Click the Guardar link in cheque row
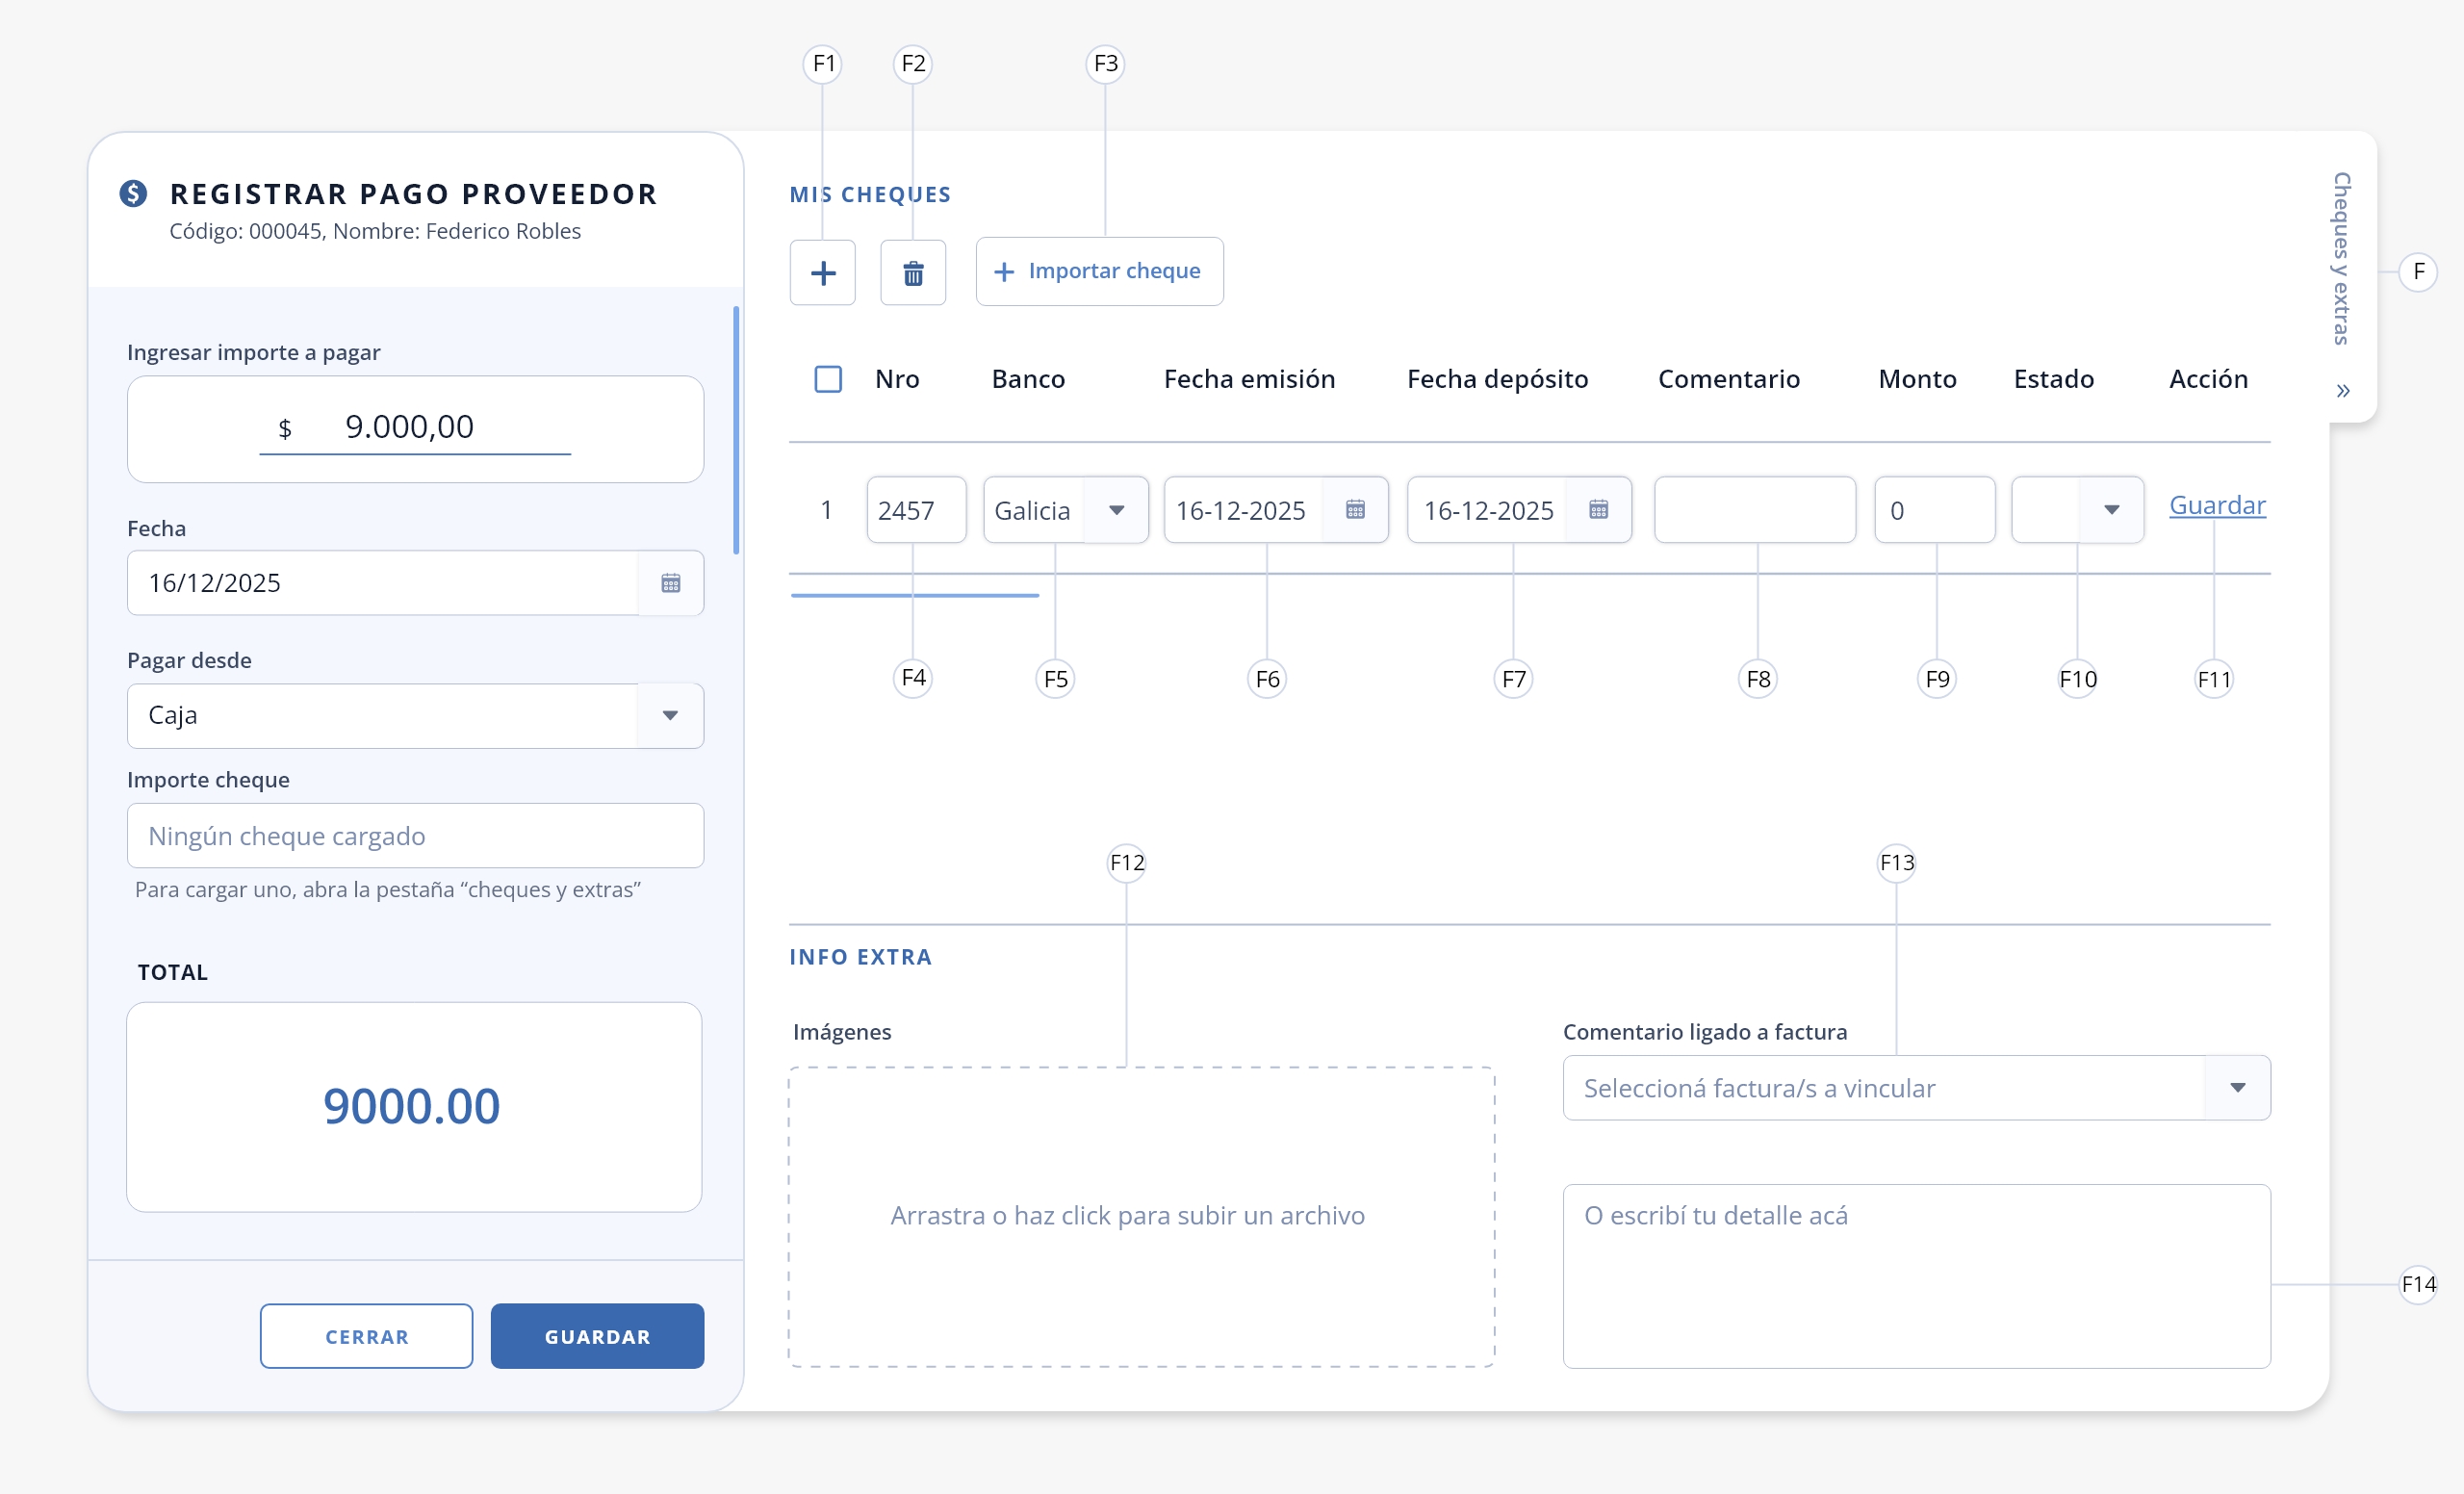This screenshot has width=2464, height=1494. coord(2217,506)
